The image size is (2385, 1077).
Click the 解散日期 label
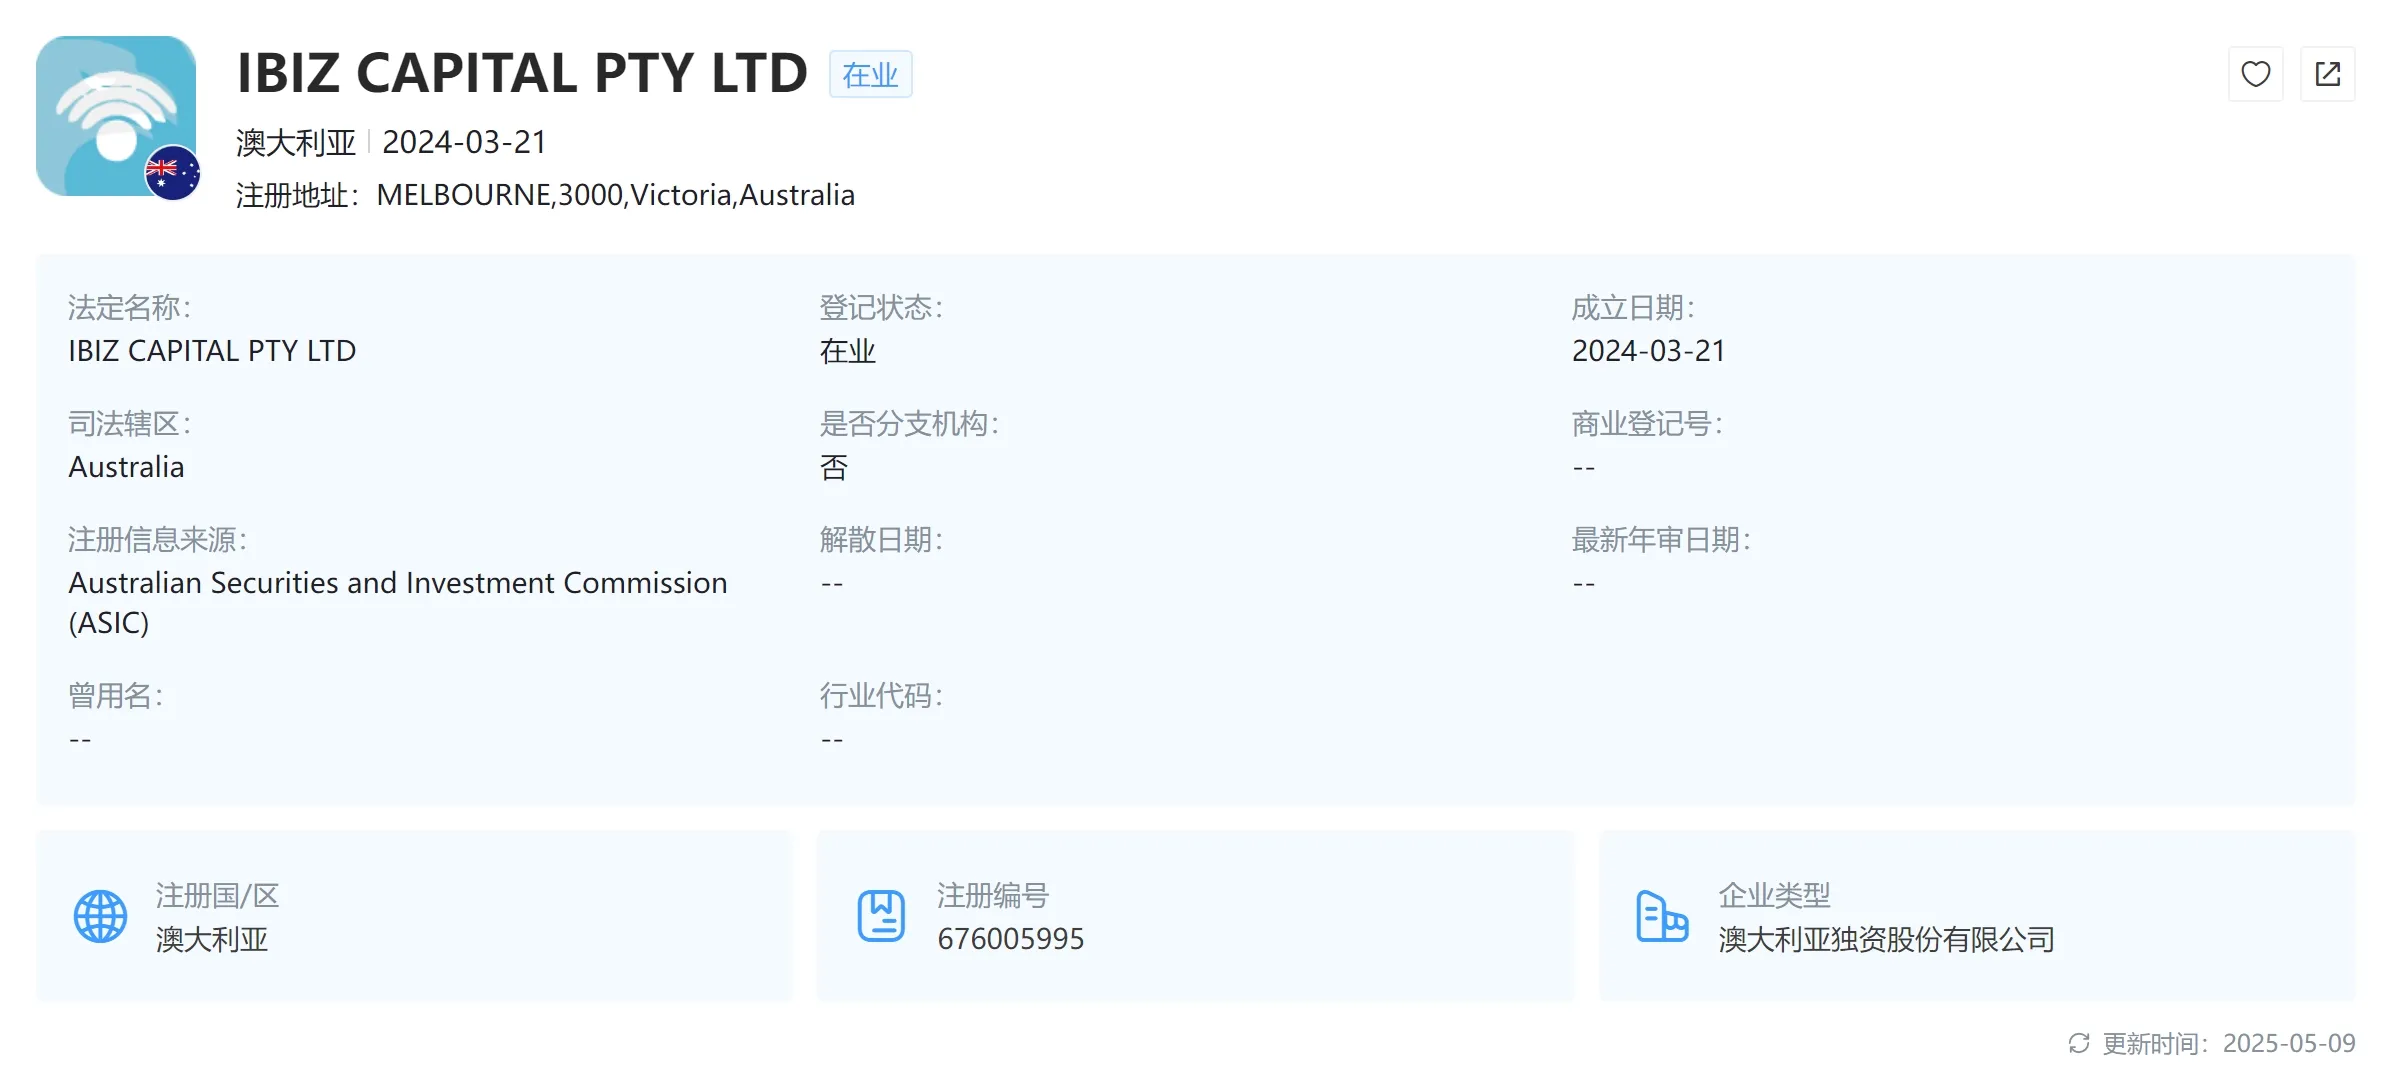click(880, 540)
